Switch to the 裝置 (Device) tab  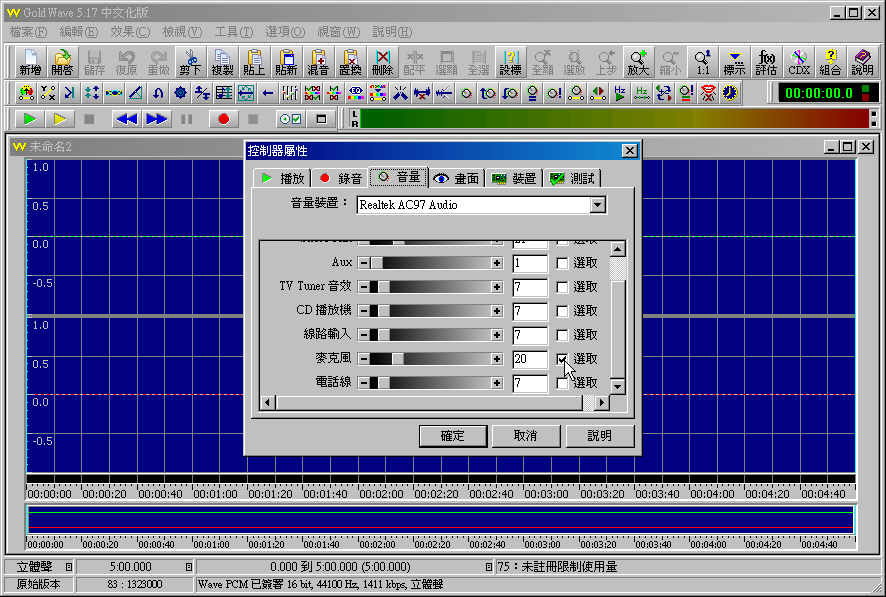(x=514, y=178)
